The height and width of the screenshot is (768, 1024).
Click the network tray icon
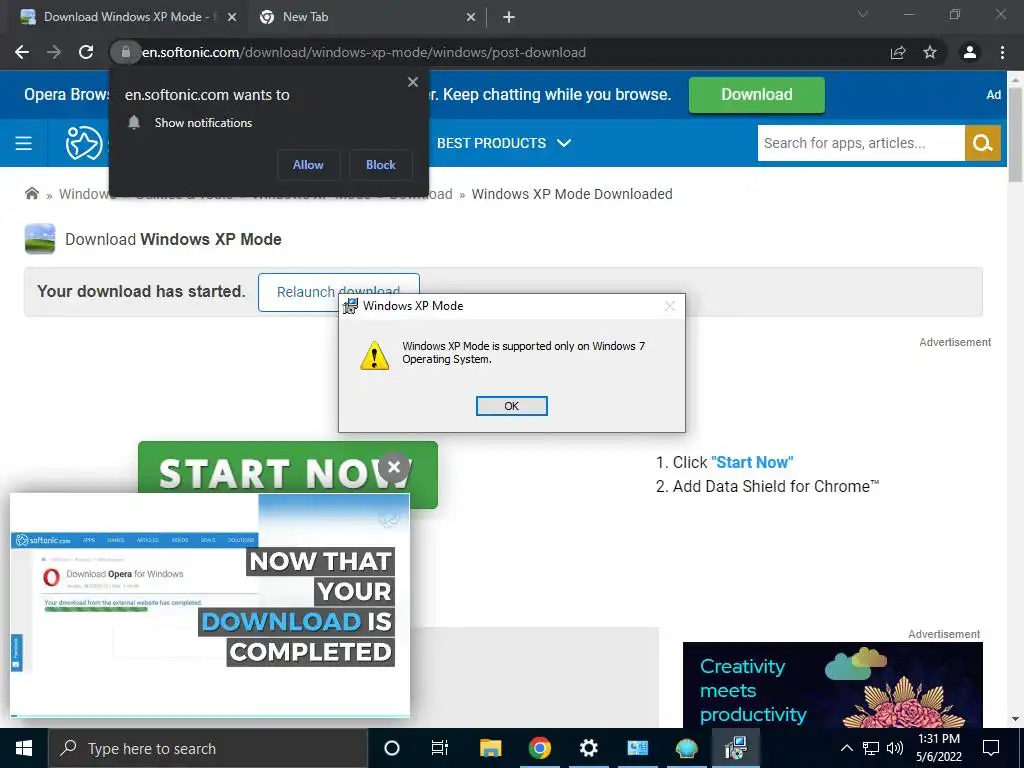point(871,748)
